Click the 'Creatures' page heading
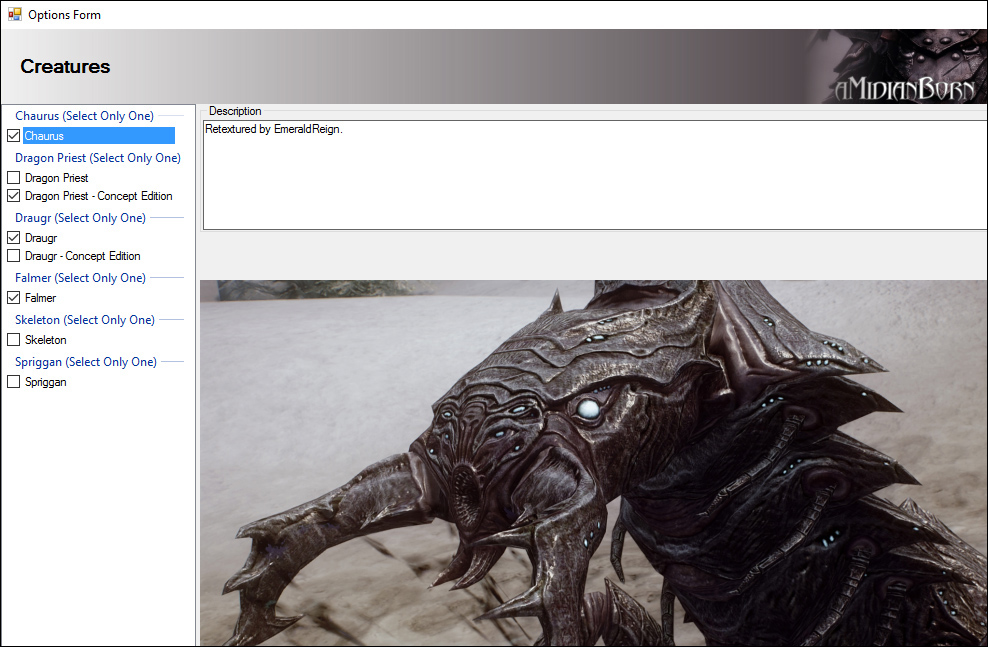Viewport: 988px width, 647px height. [x=65, y=66]
